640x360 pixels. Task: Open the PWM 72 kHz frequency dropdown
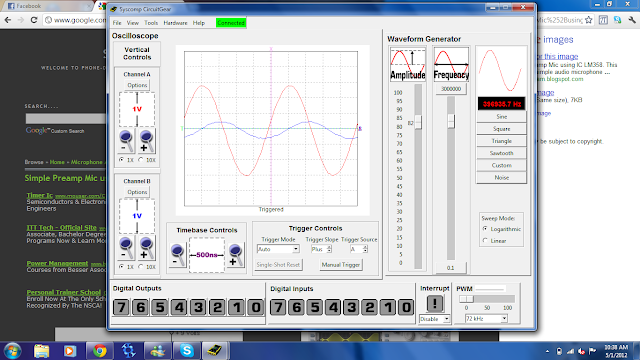tap(486, 319)
